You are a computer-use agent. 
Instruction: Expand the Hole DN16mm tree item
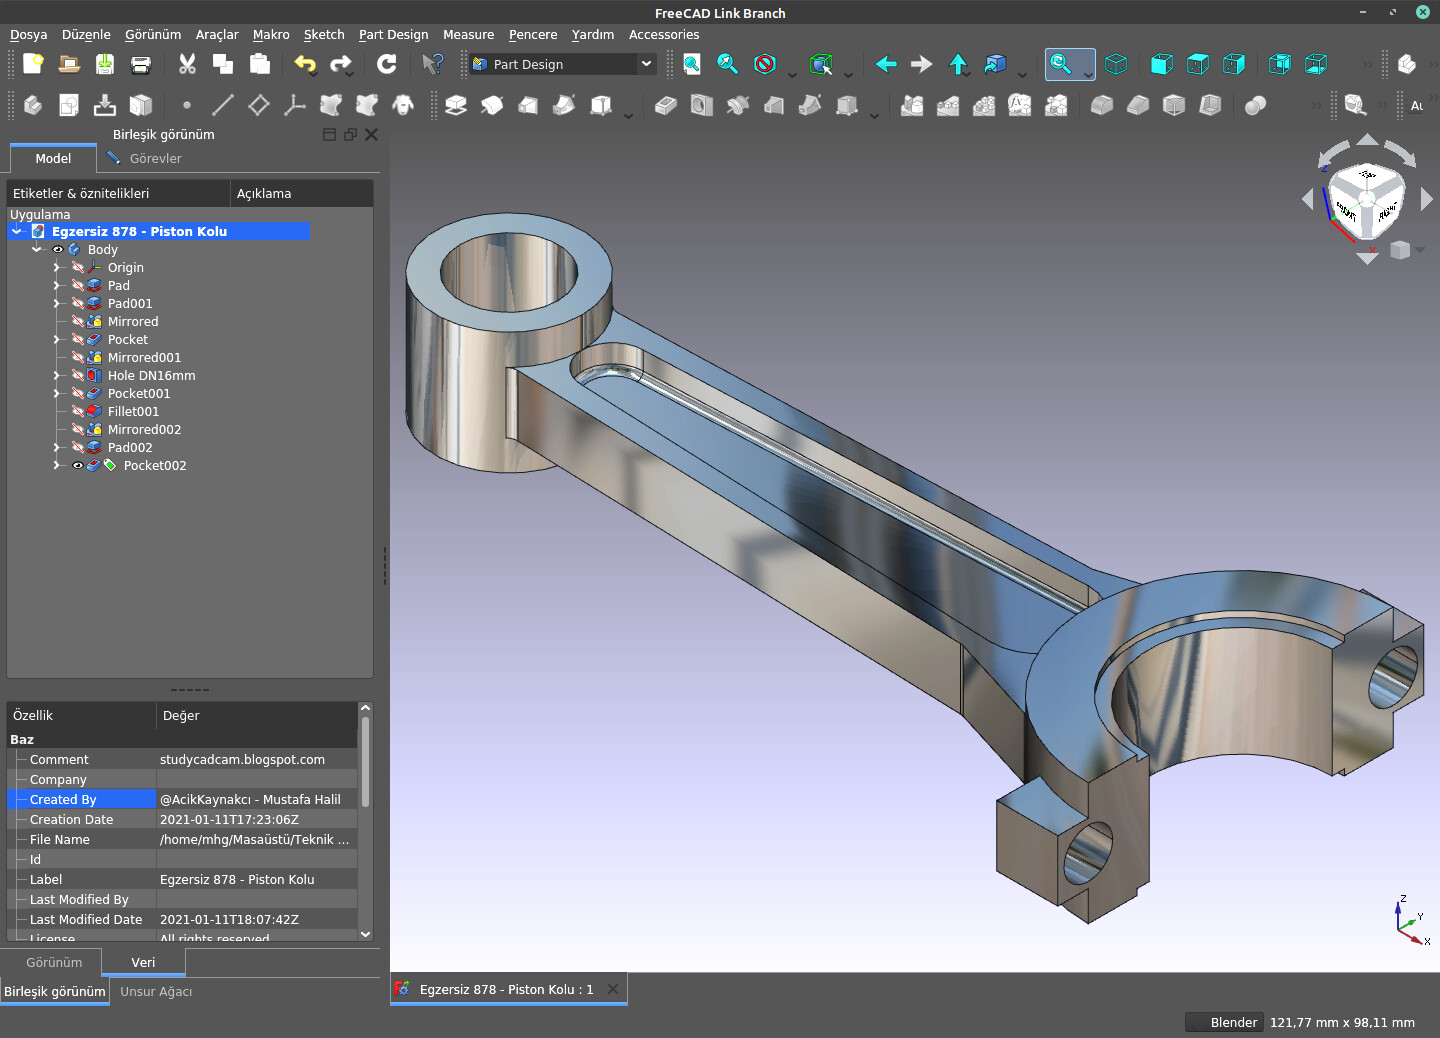click(57, 376)
